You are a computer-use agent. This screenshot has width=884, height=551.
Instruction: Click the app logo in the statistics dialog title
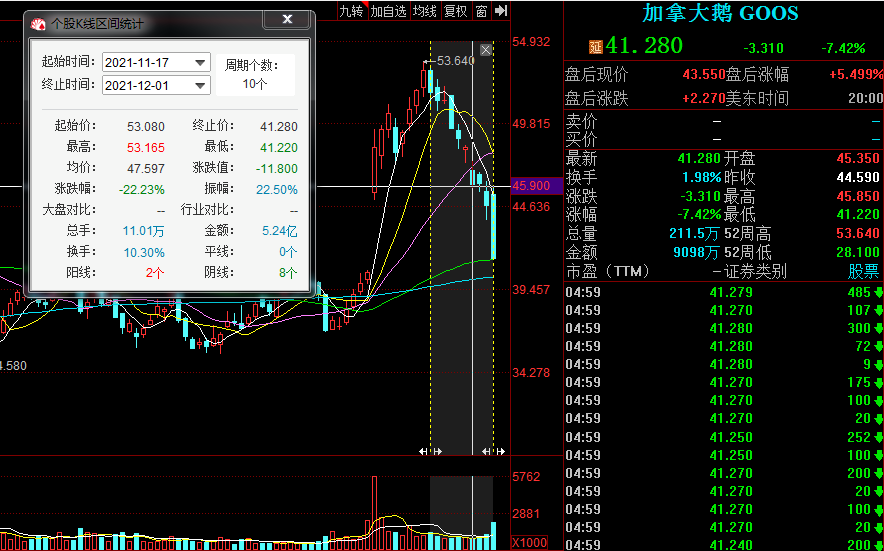37,22
